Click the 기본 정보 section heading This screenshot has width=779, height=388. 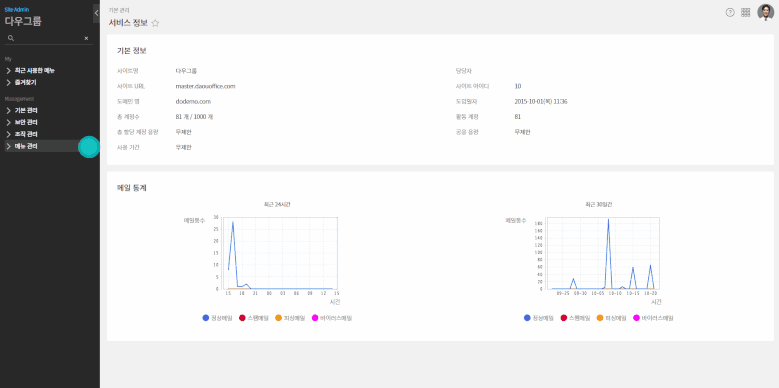click(132, 51)
